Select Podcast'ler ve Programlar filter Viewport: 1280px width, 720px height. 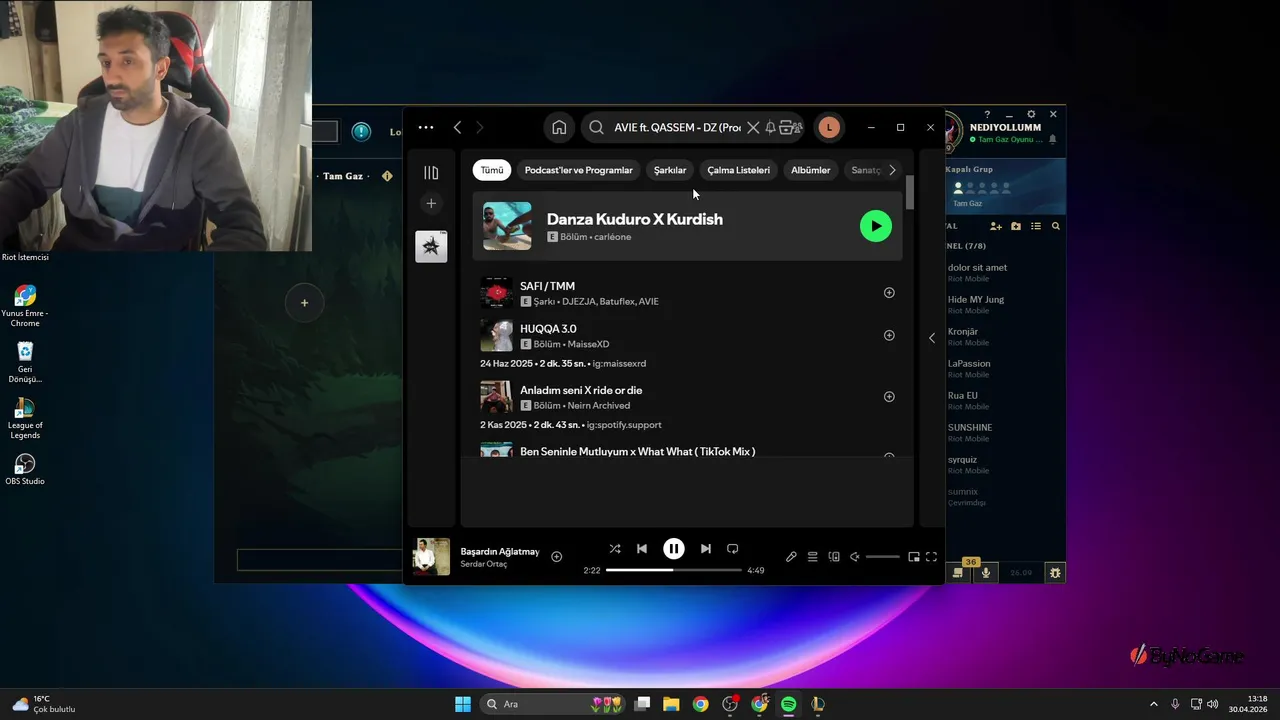click(579, 170)
